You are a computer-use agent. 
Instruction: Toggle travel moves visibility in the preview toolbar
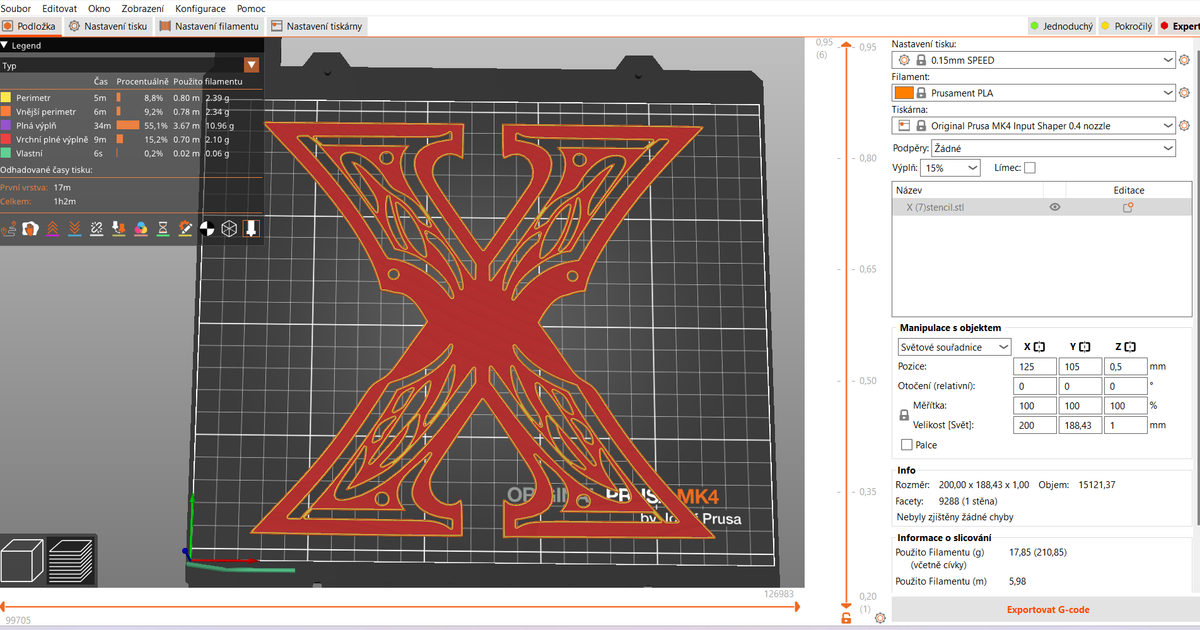(8, 228)
